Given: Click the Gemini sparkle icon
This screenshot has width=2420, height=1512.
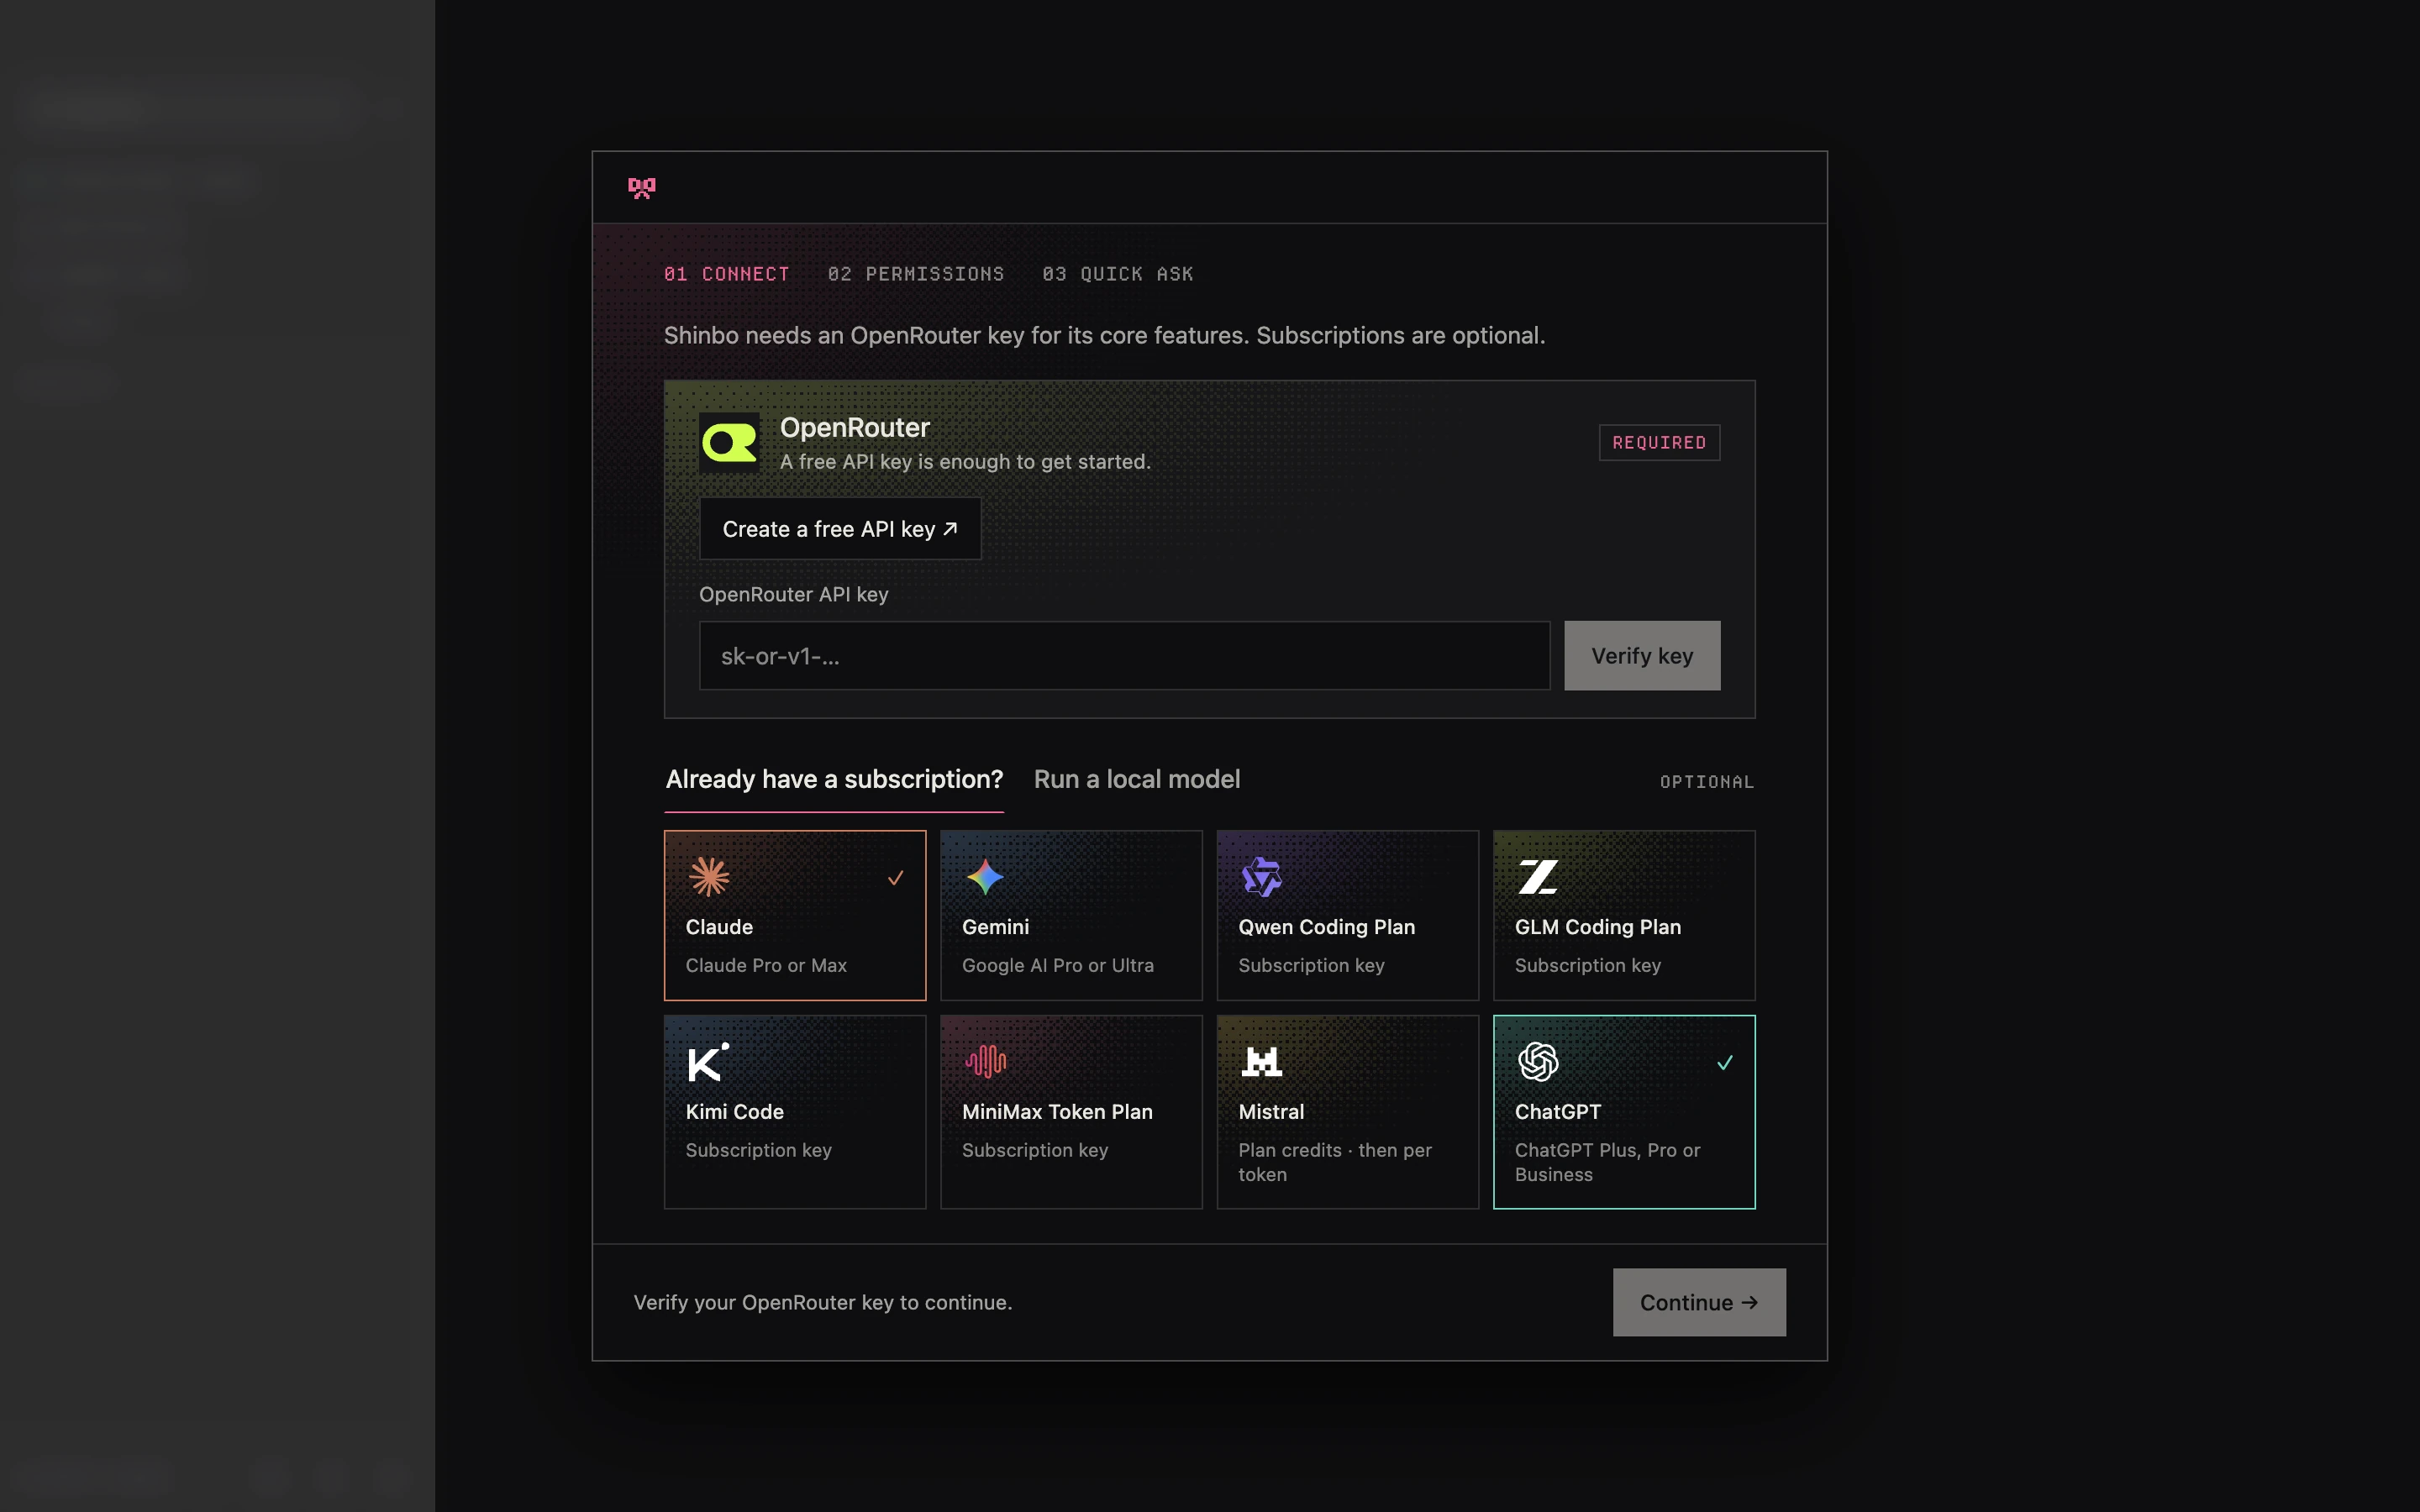Looking at the screenshot, I should pos(985,877).
